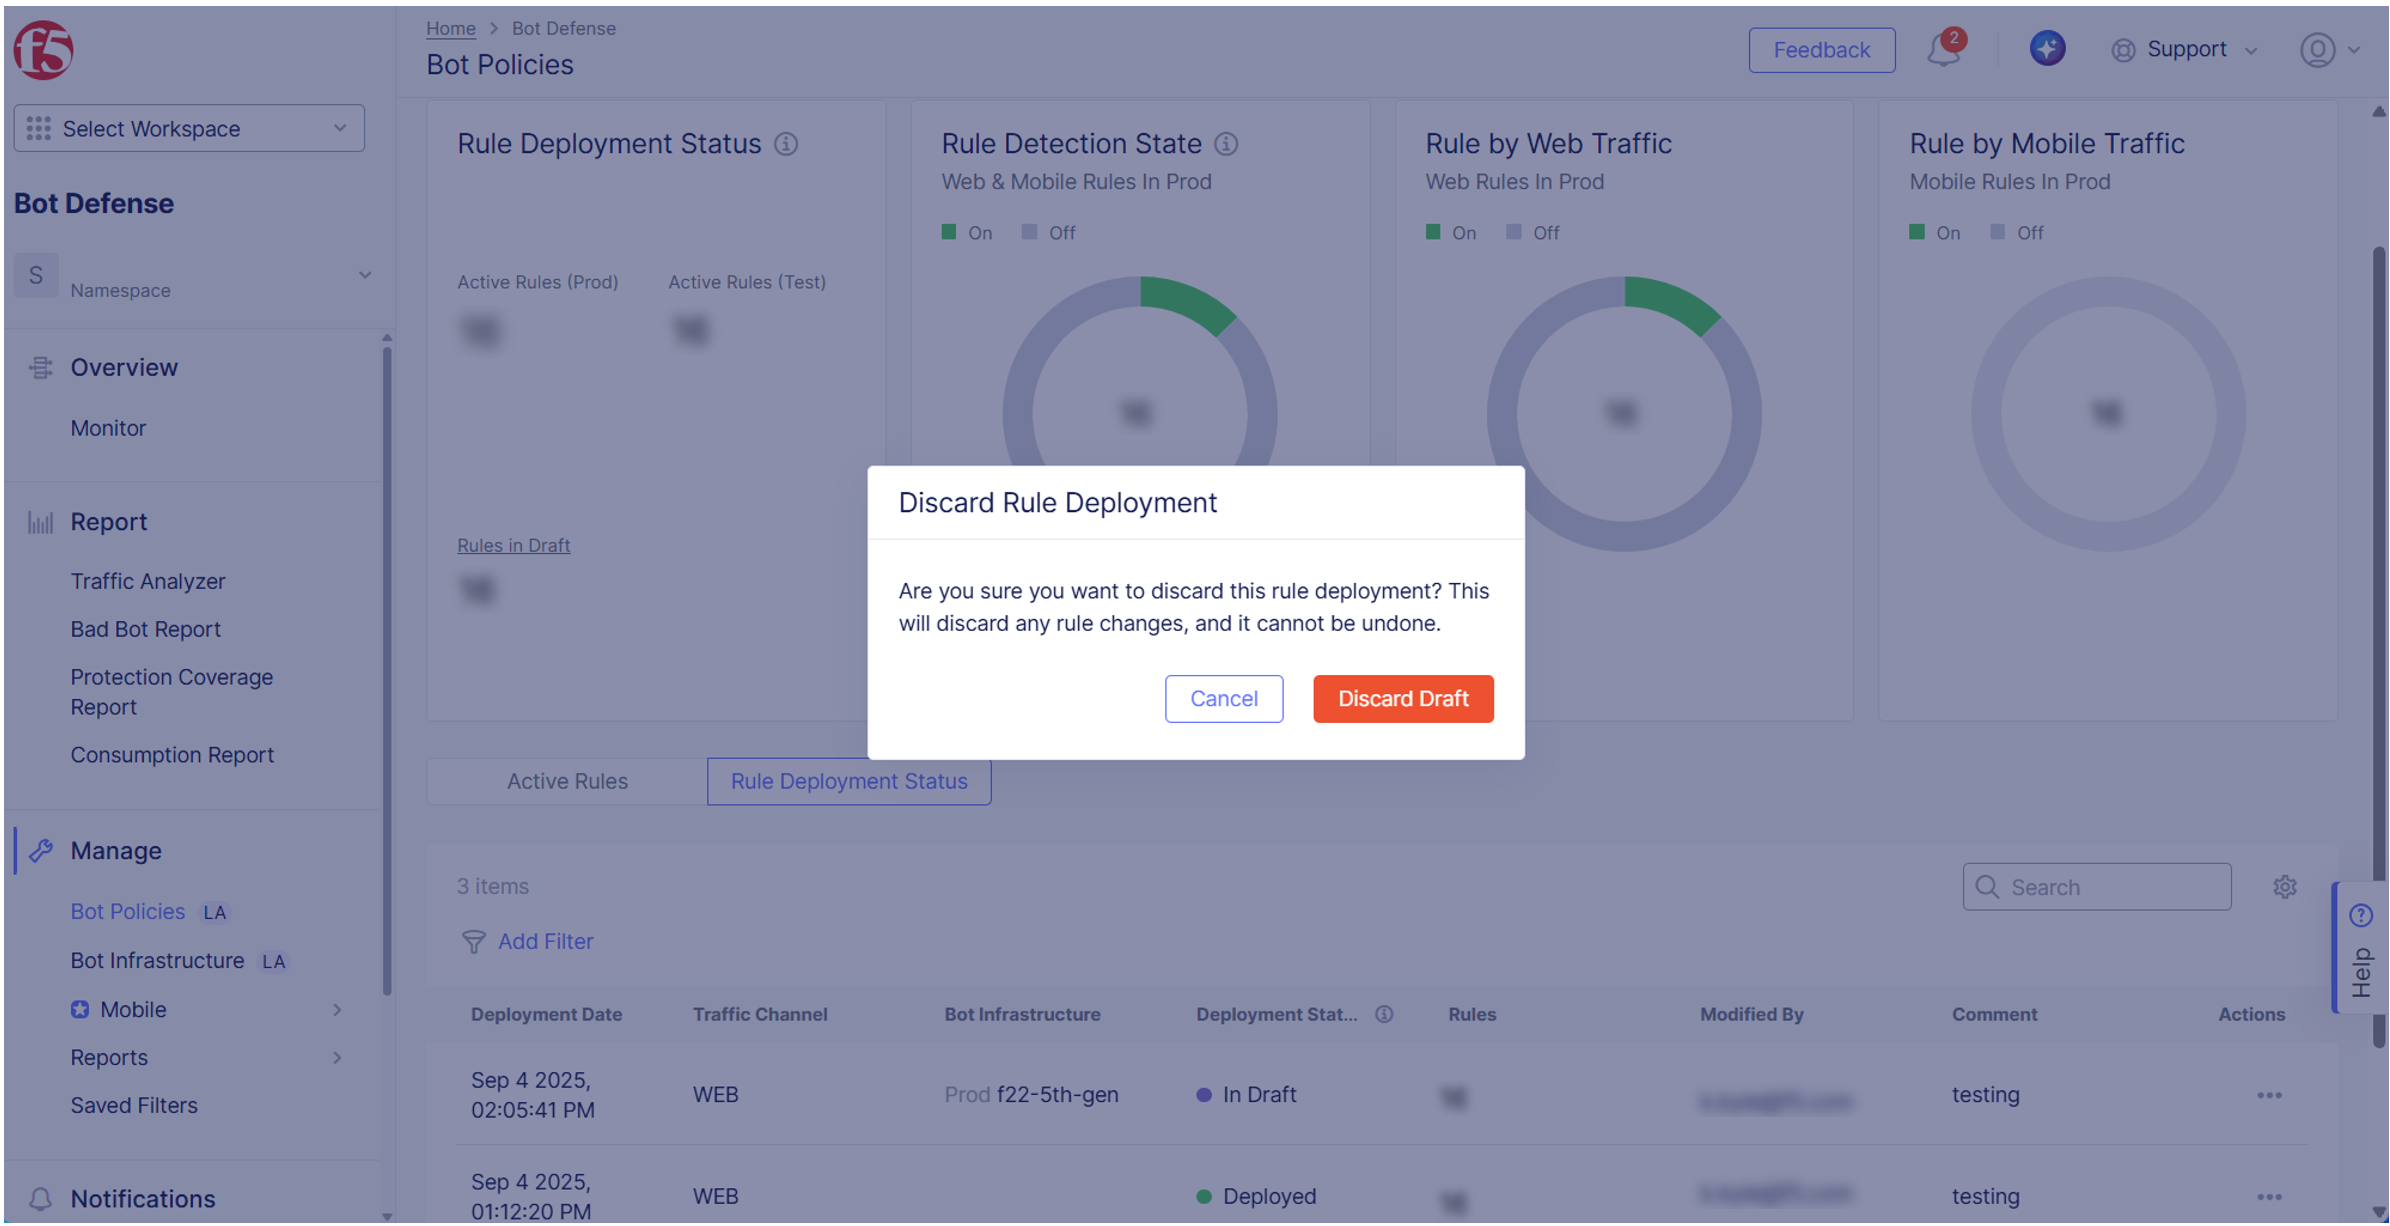This screenshot has height=1226, width=2390.
Task: Expand the Namespace selector
Action: (x=364, y=275)
